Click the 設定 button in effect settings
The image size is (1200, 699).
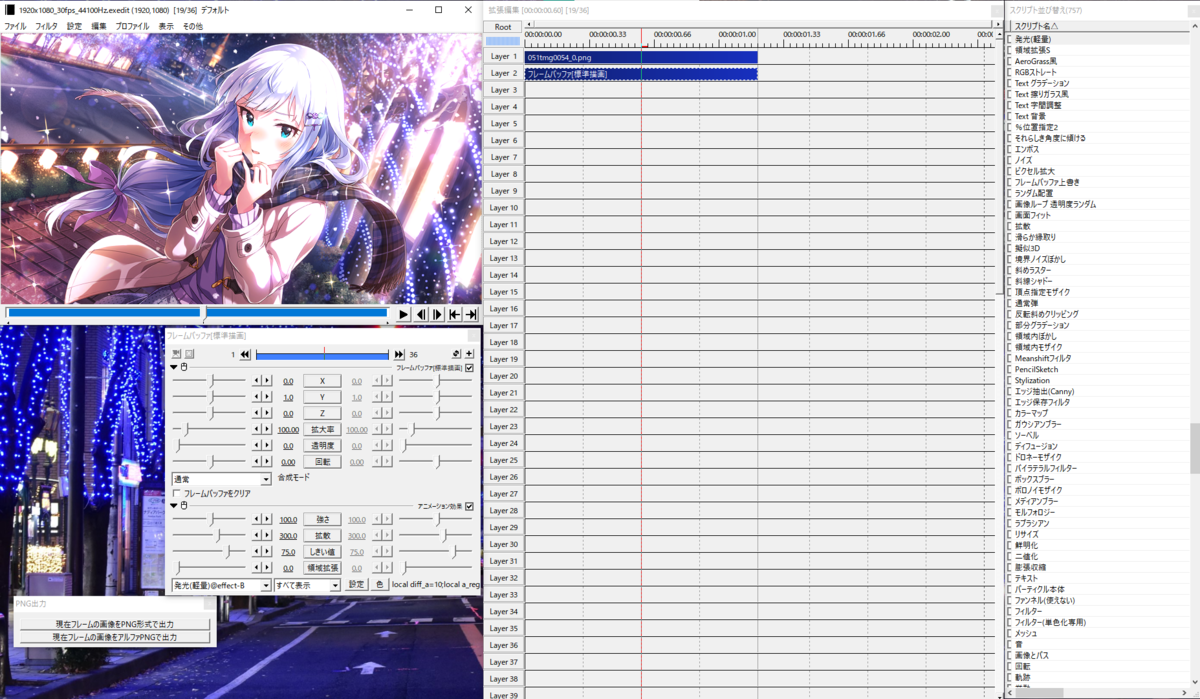point(356,585)
